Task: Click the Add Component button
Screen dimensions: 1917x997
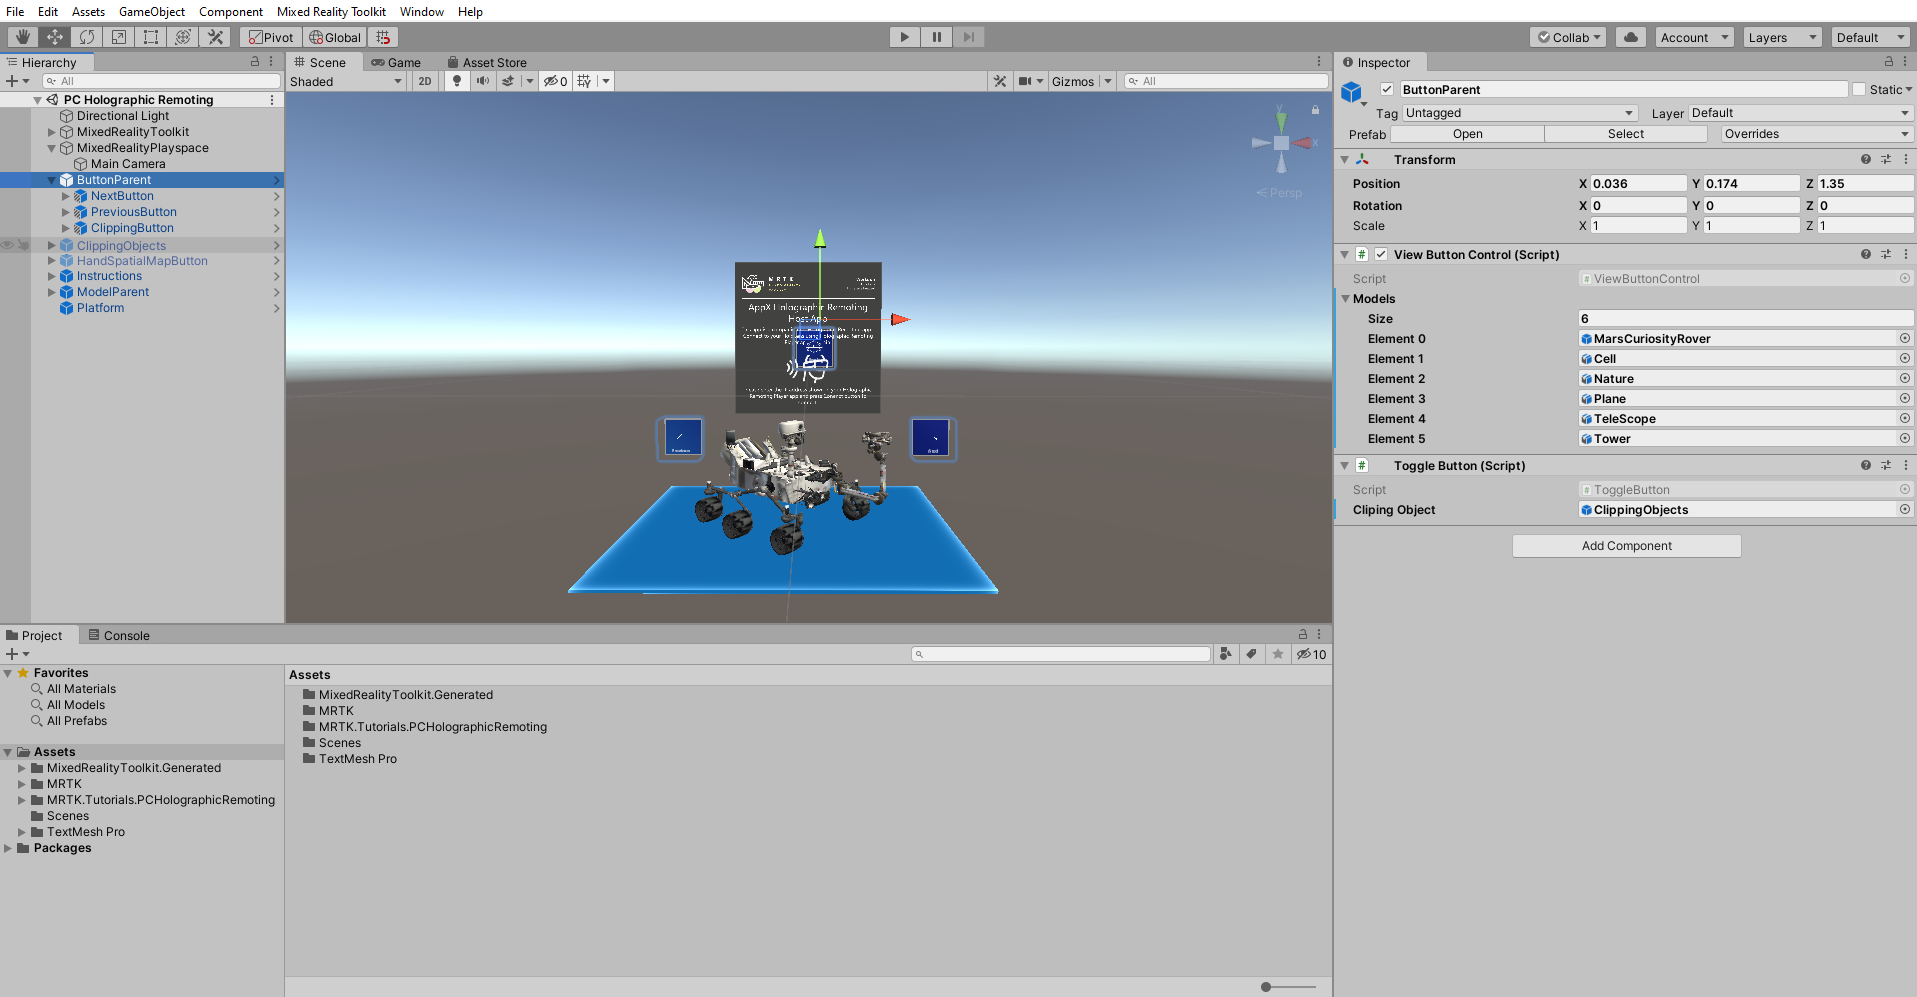Action: (x=1627, y=546)
